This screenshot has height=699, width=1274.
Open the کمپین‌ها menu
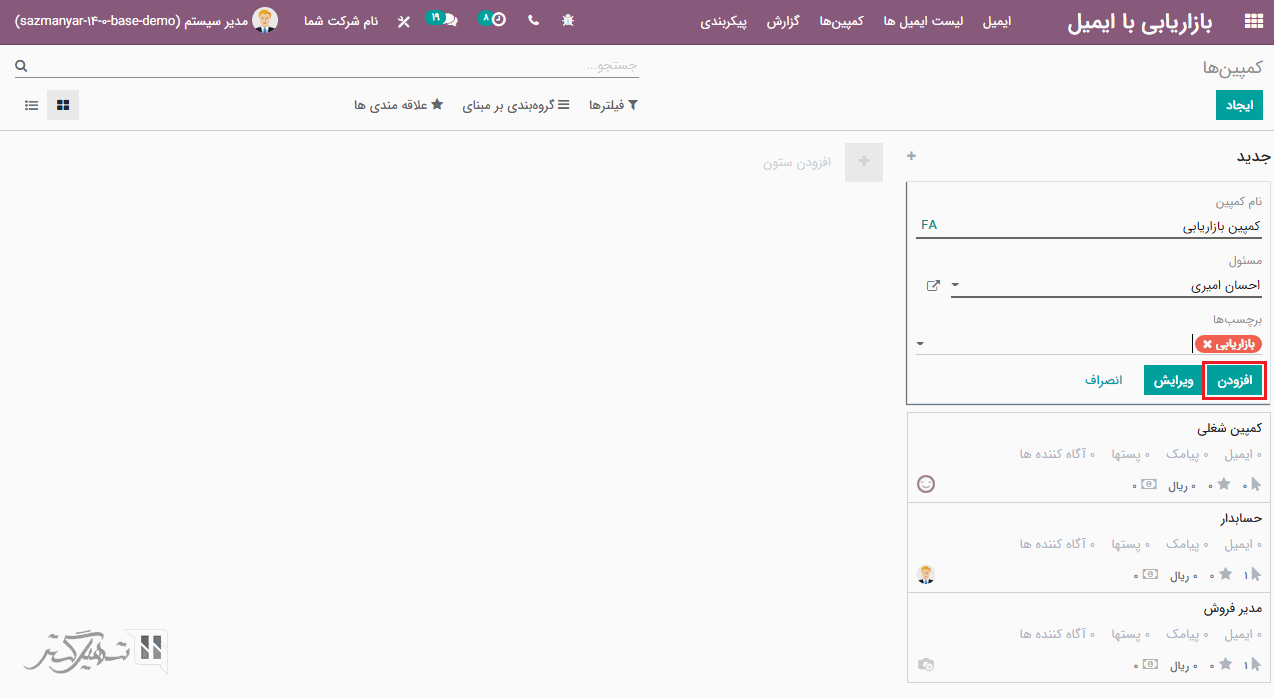840,21
